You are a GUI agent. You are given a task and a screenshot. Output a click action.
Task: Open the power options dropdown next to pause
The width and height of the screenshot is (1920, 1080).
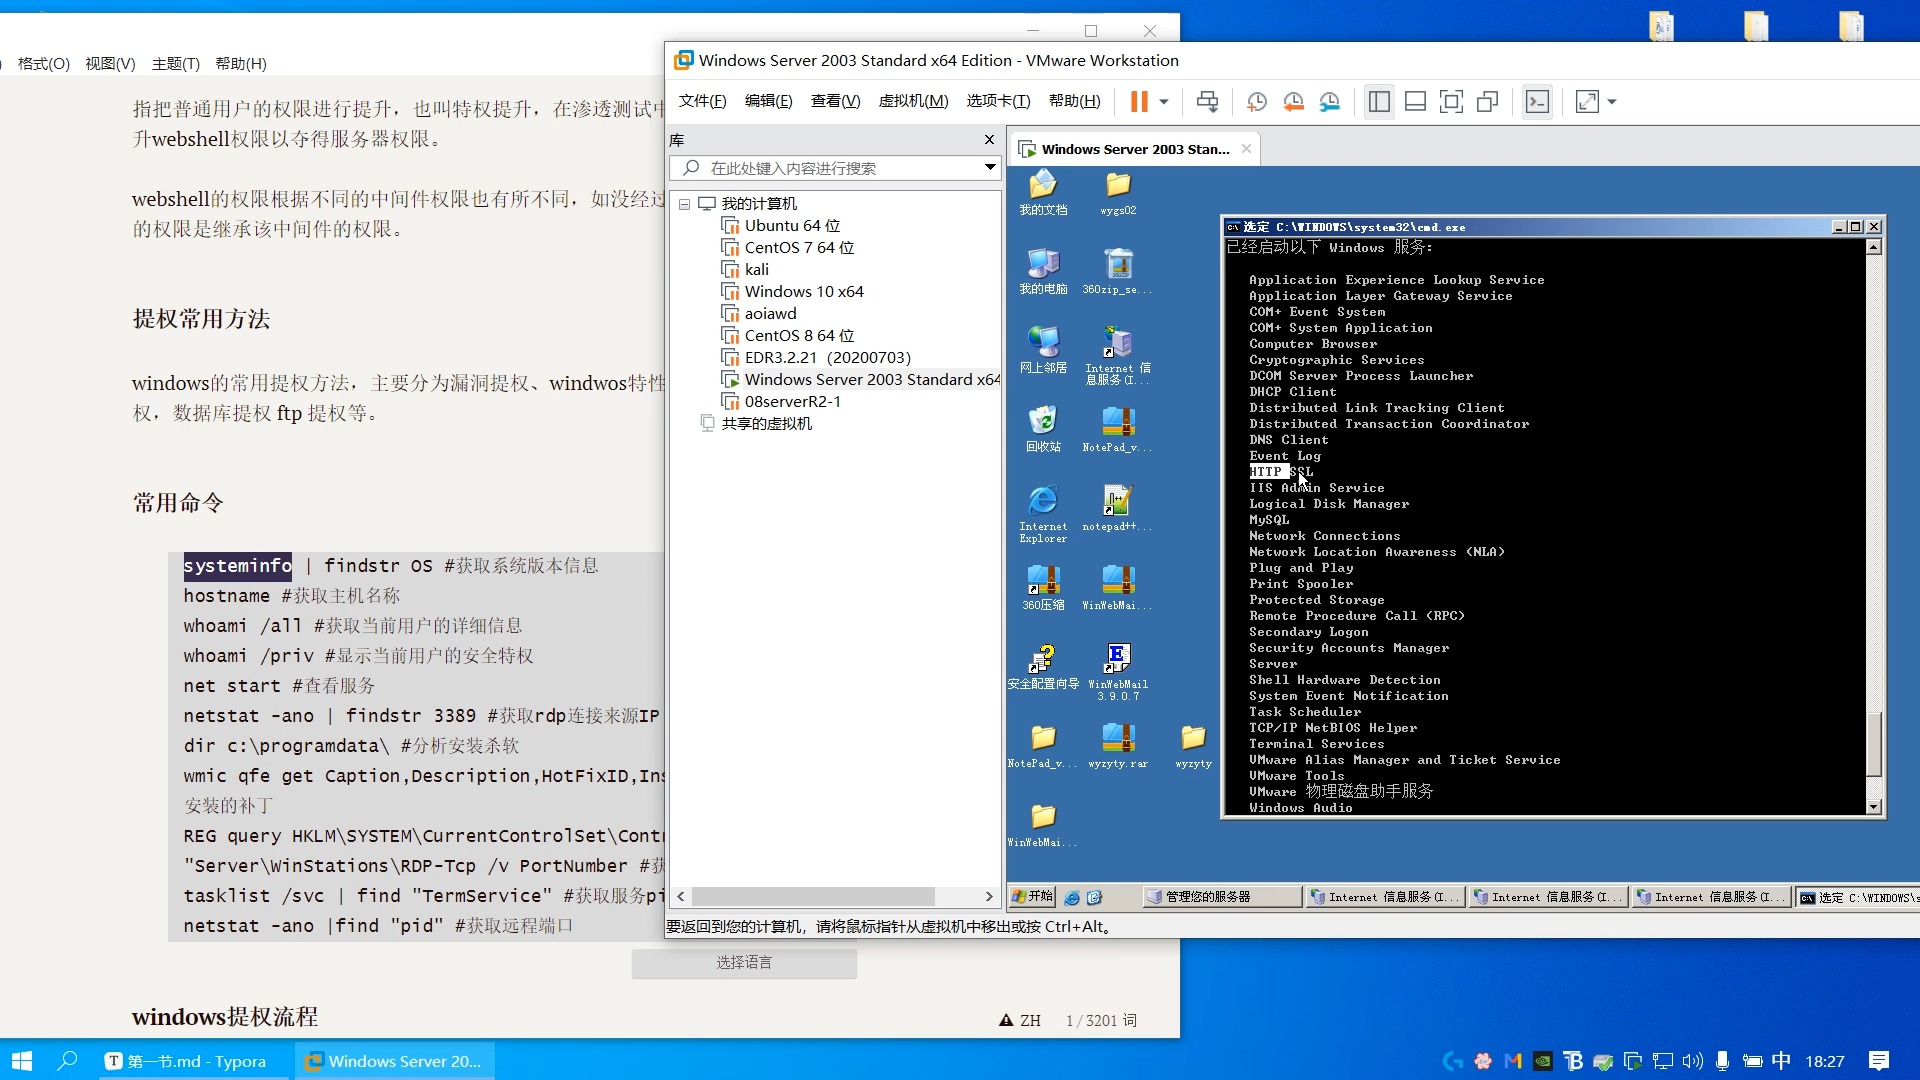1164,101
